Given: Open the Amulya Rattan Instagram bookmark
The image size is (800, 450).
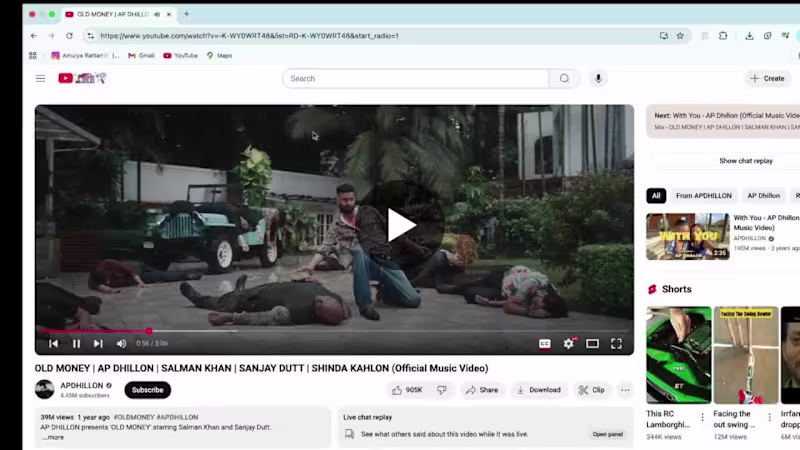Looking at the screenshot, I should pyautogui.click(x=85, y=56).
